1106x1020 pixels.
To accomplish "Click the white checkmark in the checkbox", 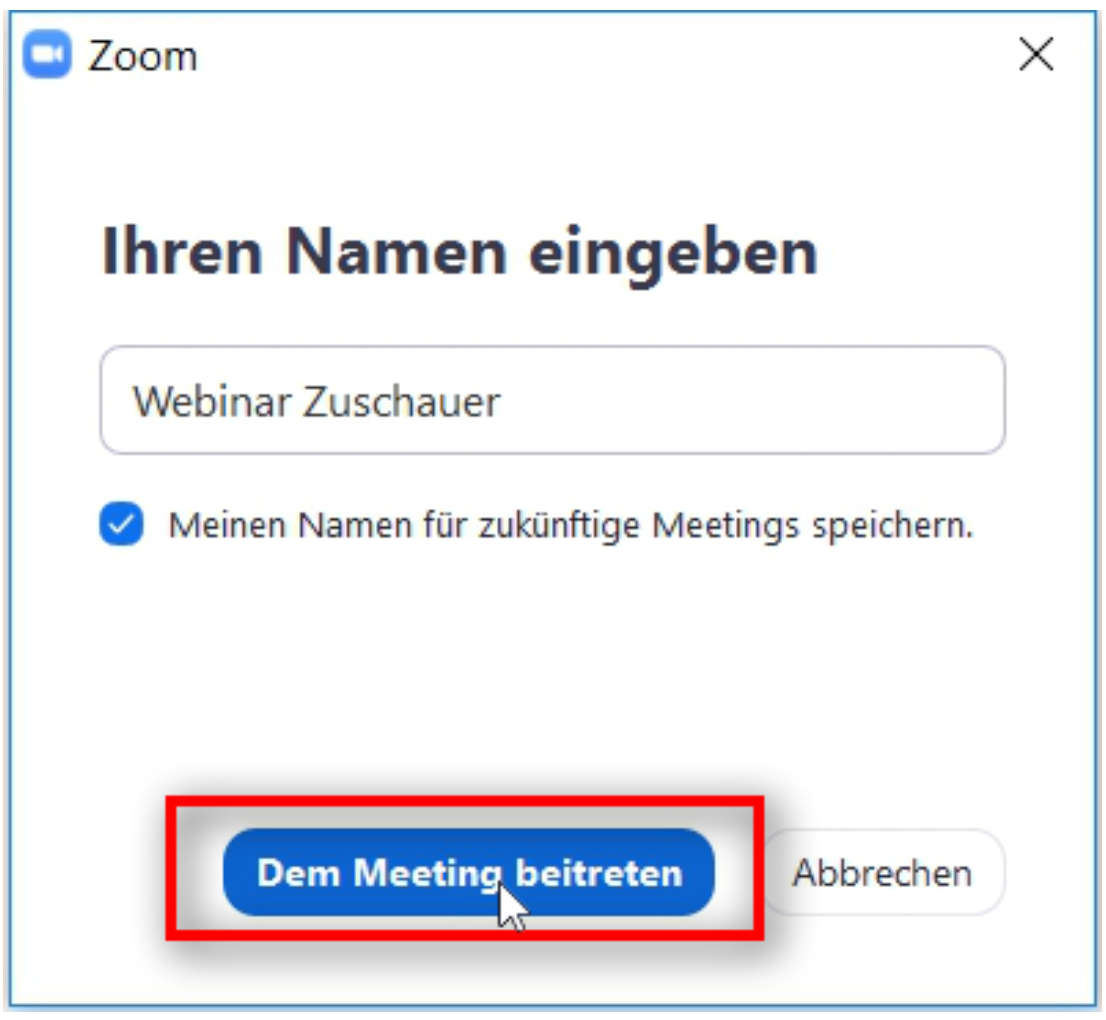I will pos(121,524).
